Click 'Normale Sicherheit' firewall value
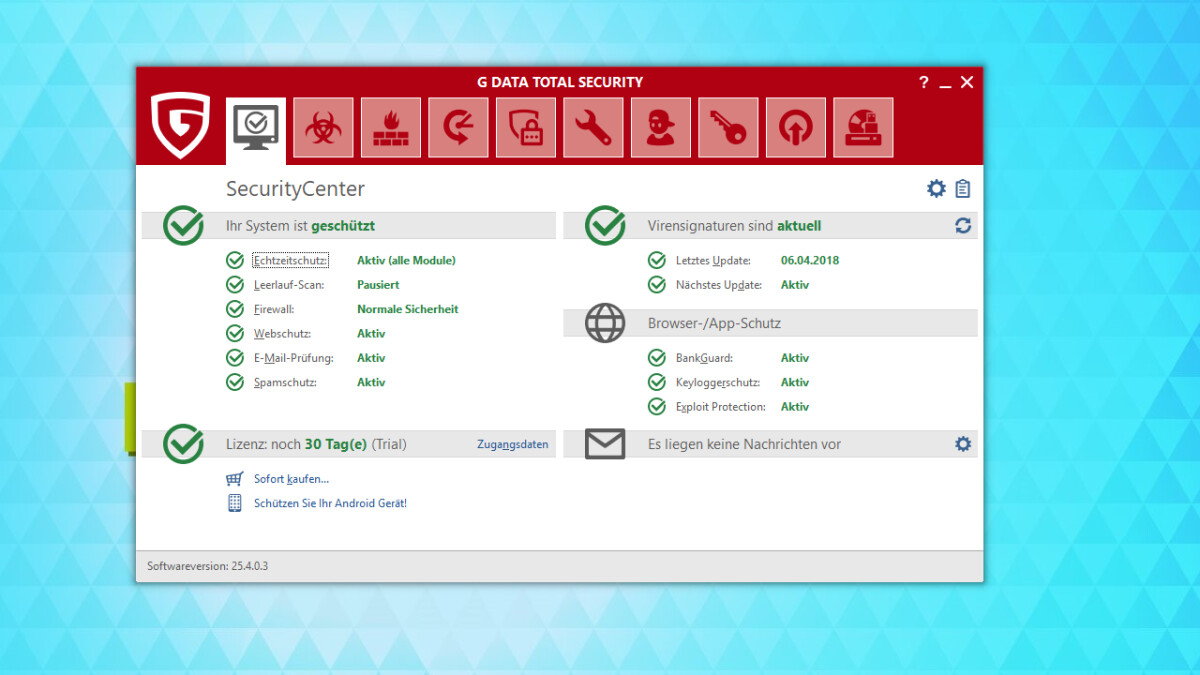The height and width of the screenshot is (675, 1200). tap(408, 309)
